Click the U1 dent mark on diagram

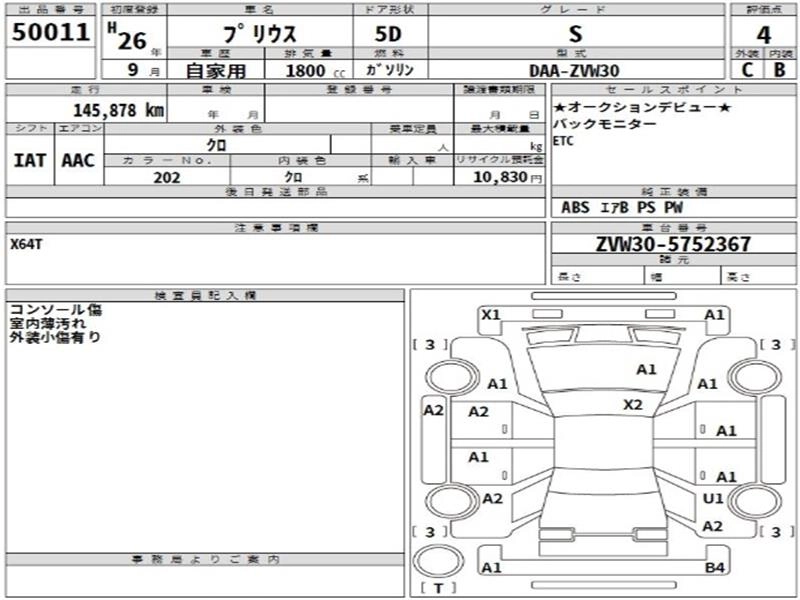(x=713, y=498)
